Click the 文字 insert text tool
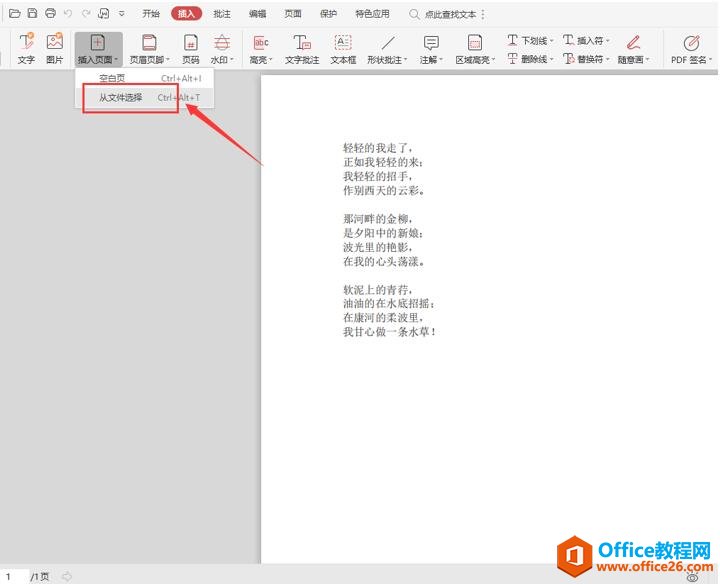Image resolution: width=720 pixels, height=584 pixels. [x=26, y=49]
